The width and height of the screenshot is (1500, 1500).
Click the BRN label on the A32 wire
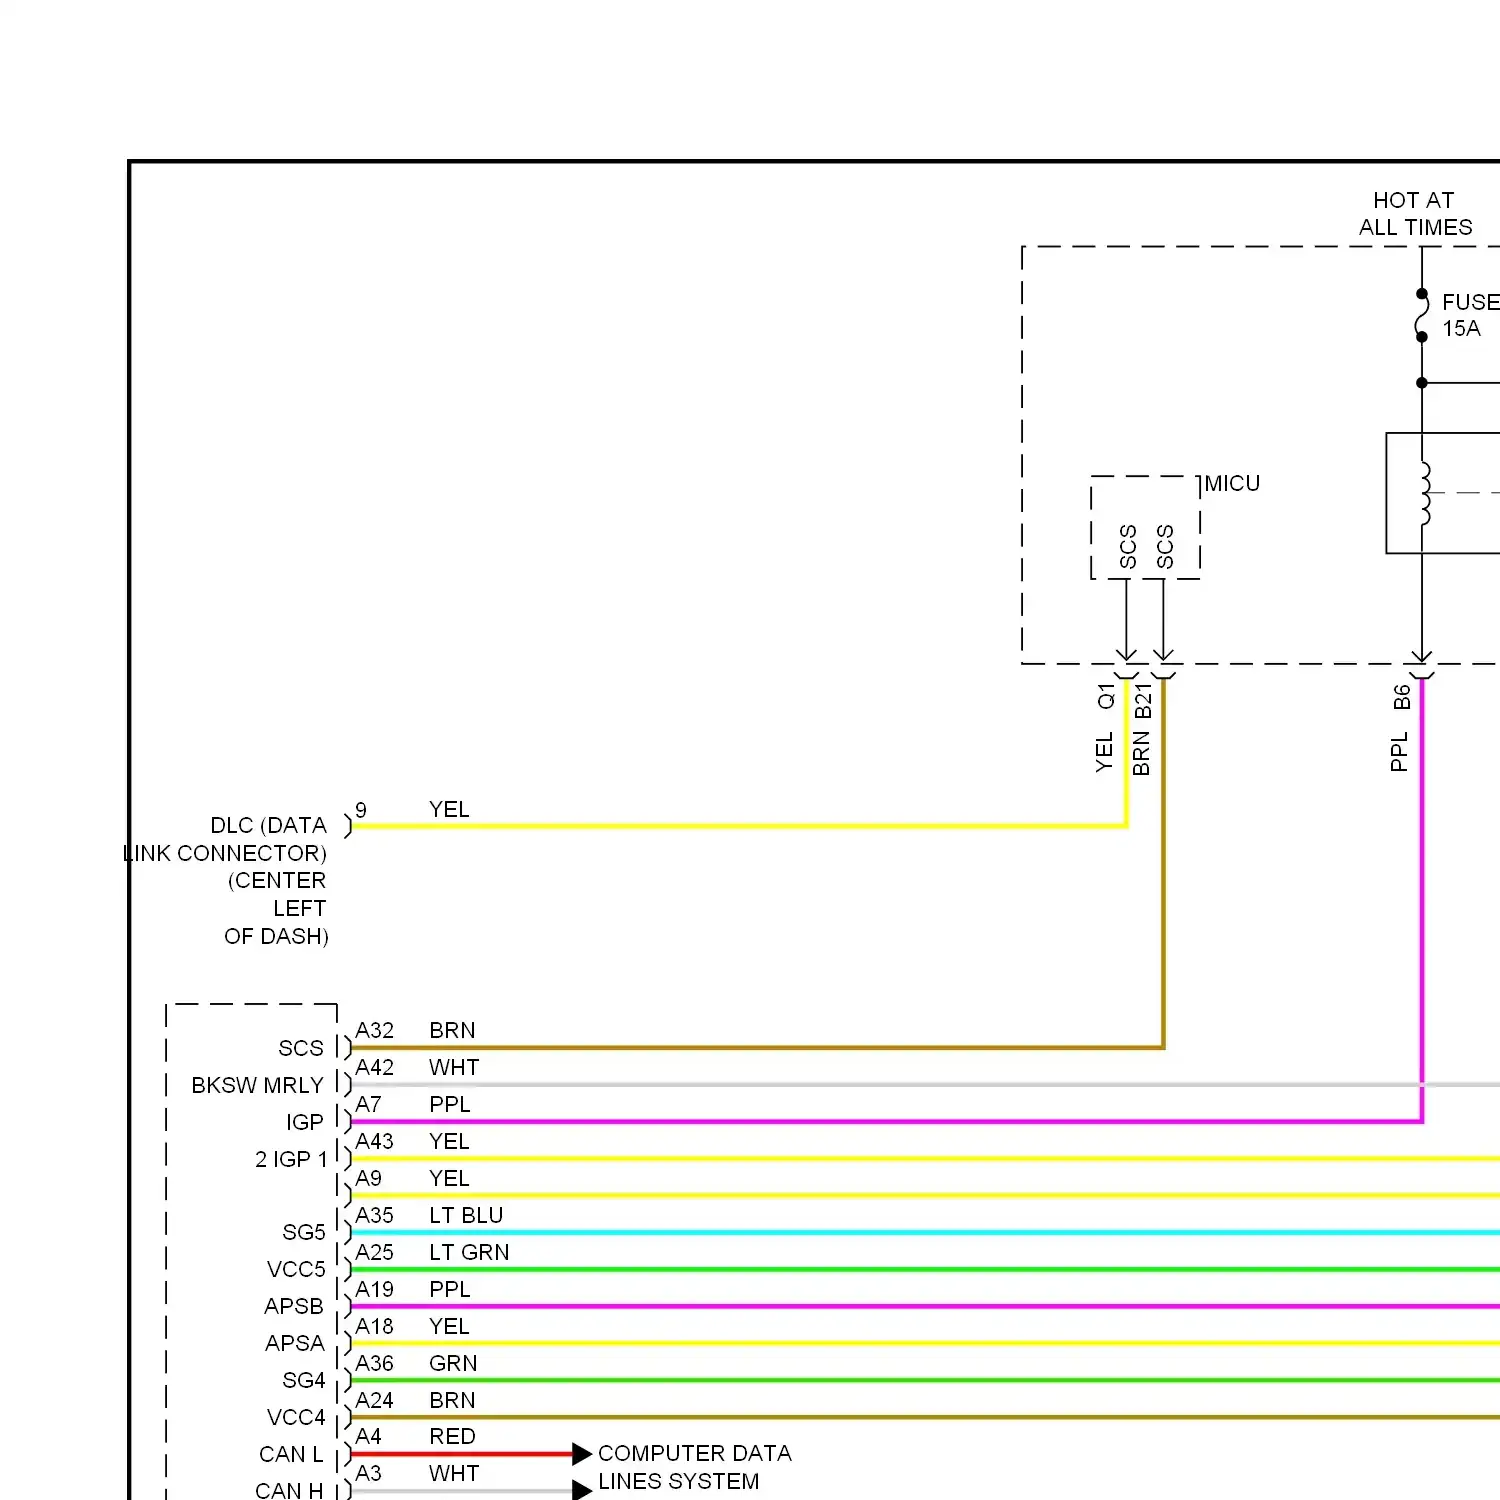452,1031
